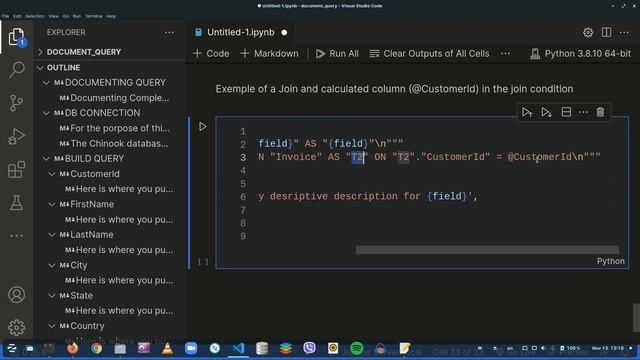
Task: Open Explorer panel more actions ellipsis
Action: tap(169, 33)
